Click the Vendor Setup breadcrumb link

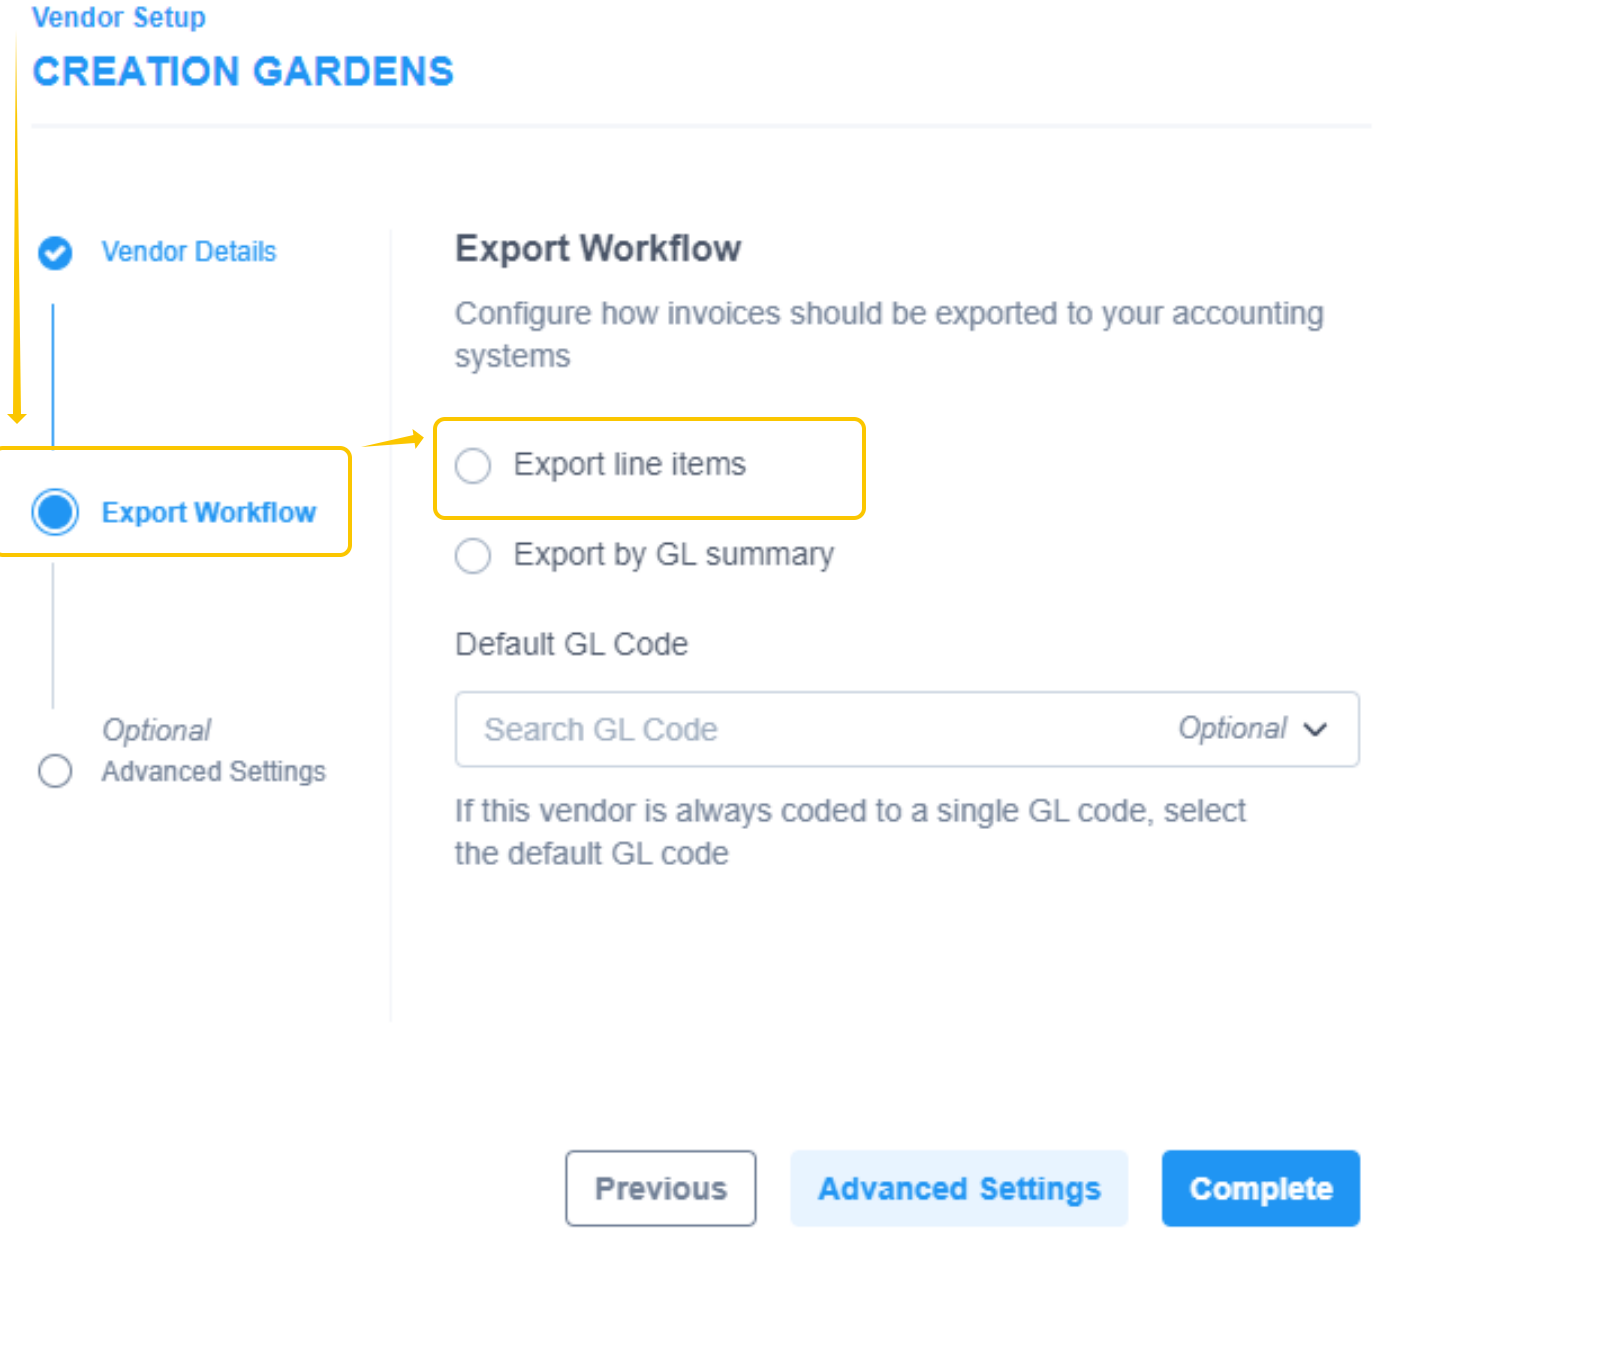point(117,17)
